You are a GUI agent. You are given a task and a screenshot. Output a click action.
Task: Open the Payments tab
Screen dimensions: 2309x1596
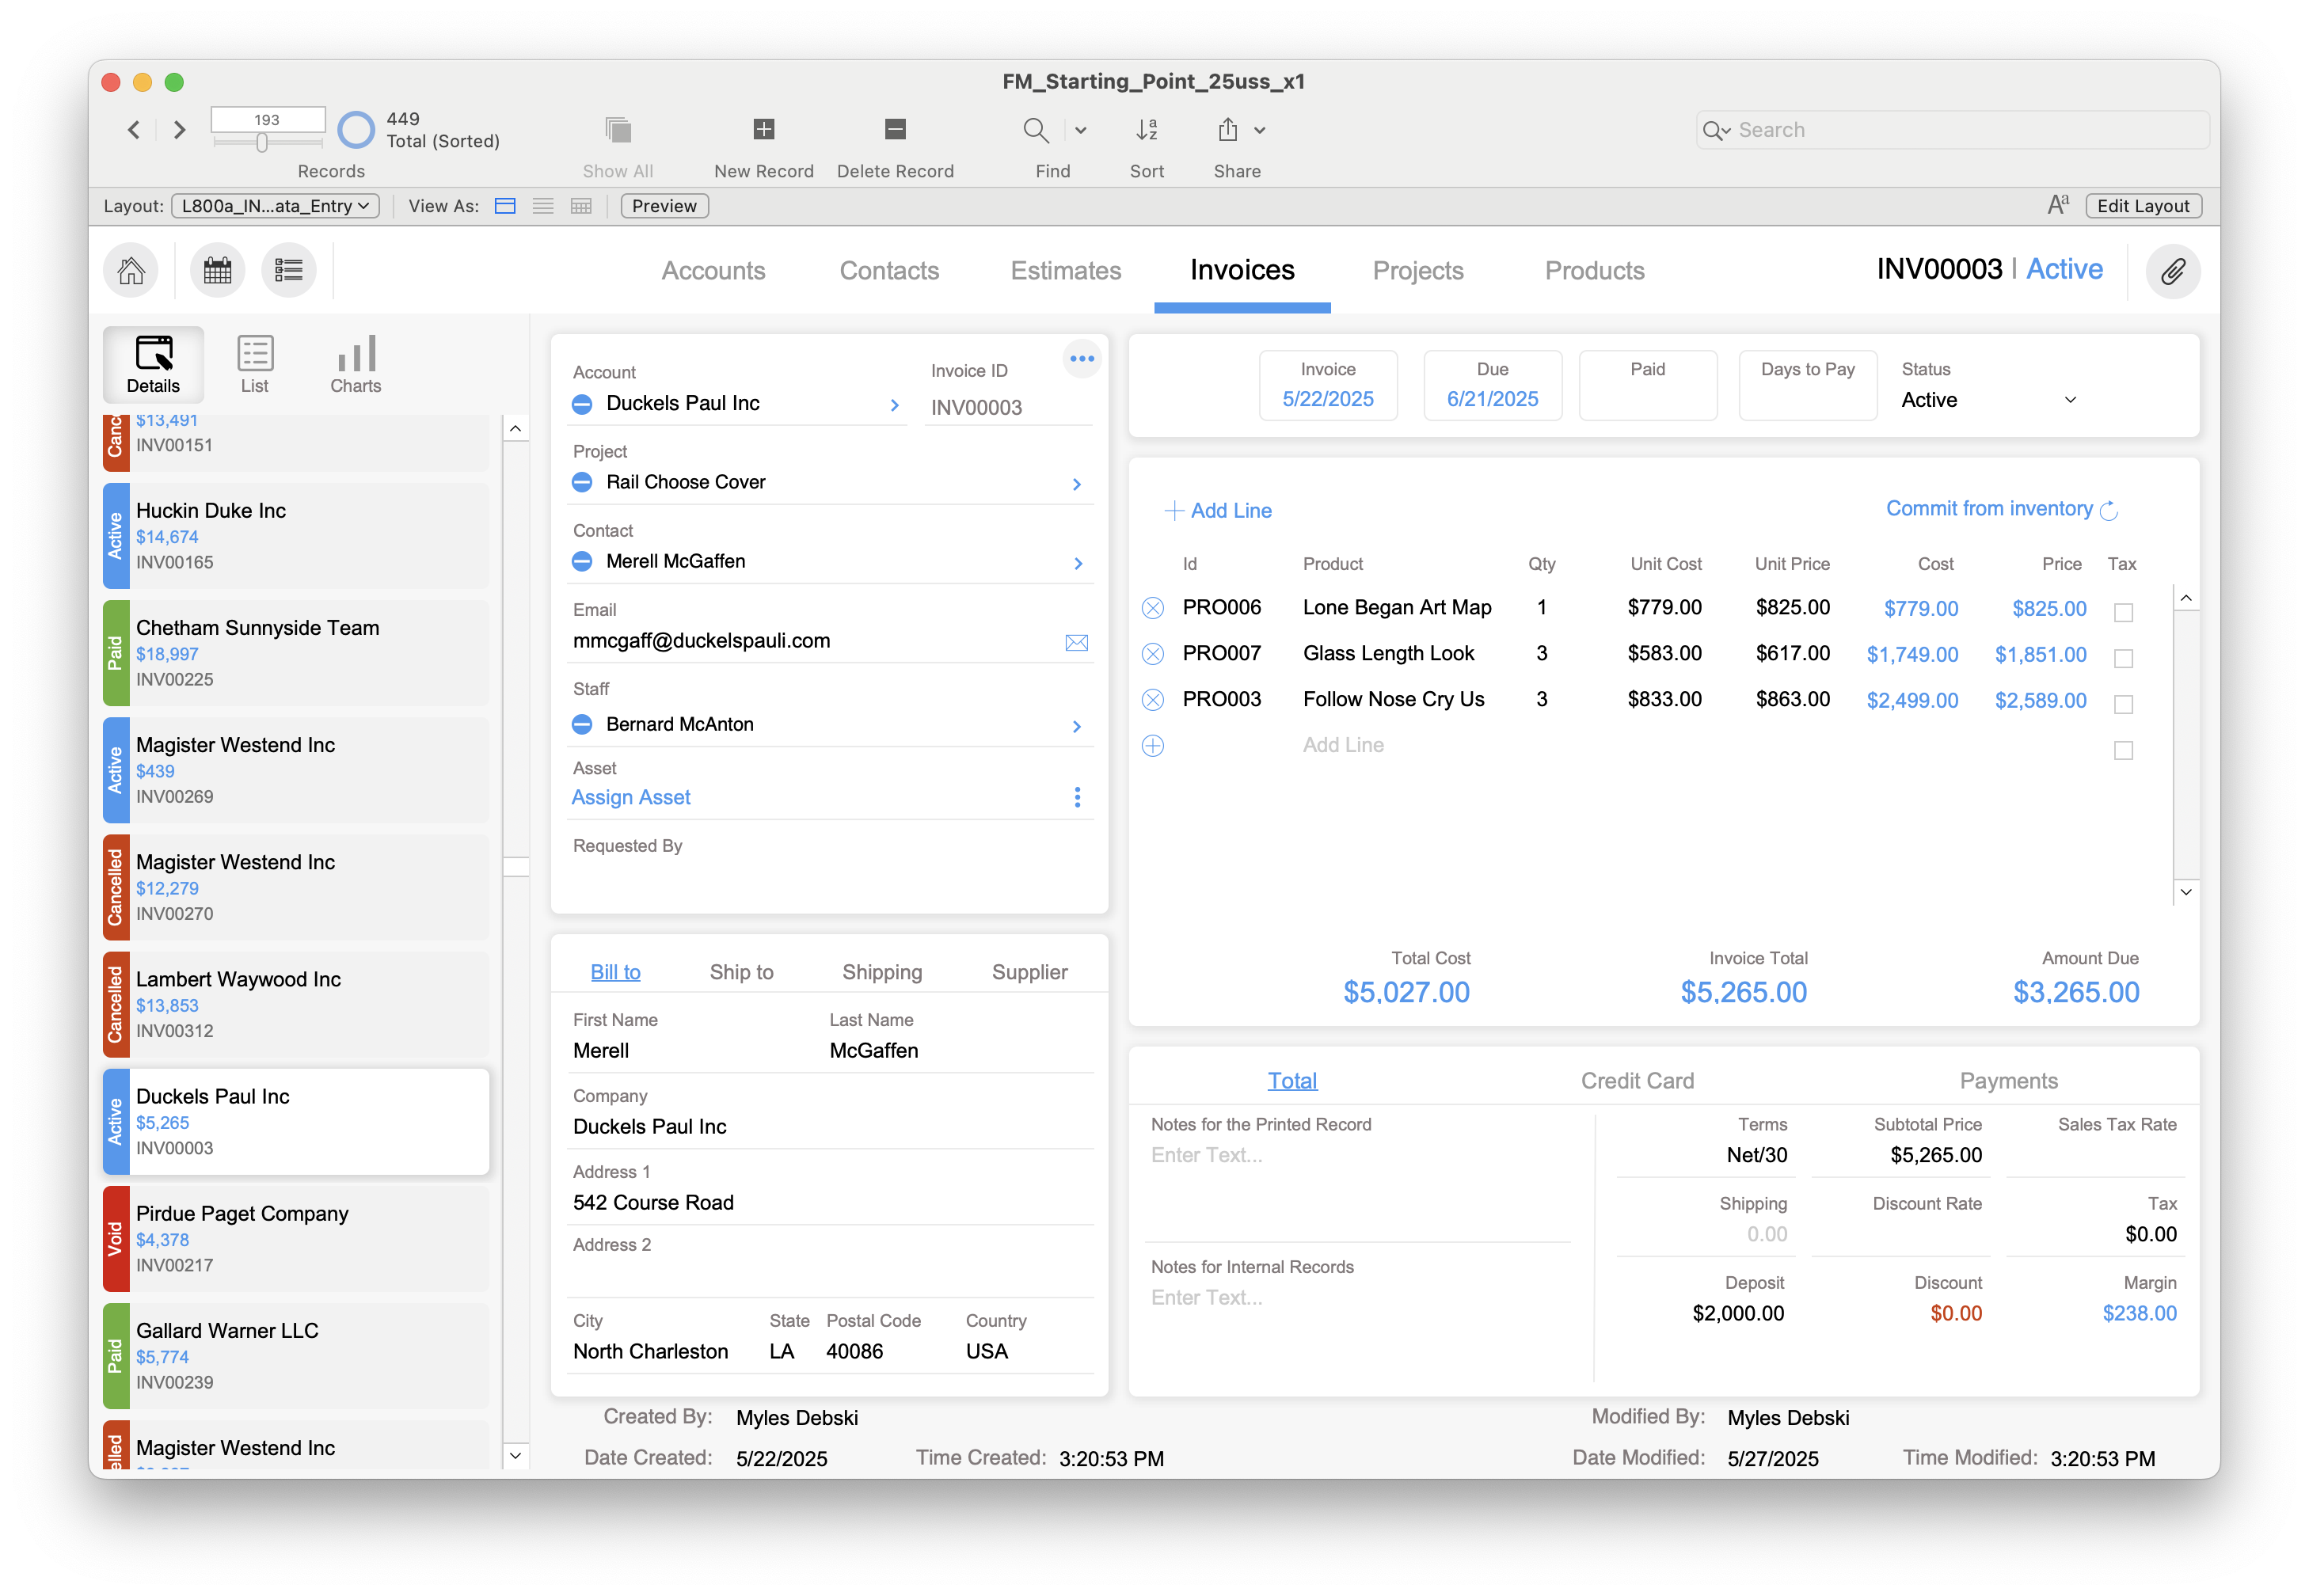click(x=2008, y=1081)
